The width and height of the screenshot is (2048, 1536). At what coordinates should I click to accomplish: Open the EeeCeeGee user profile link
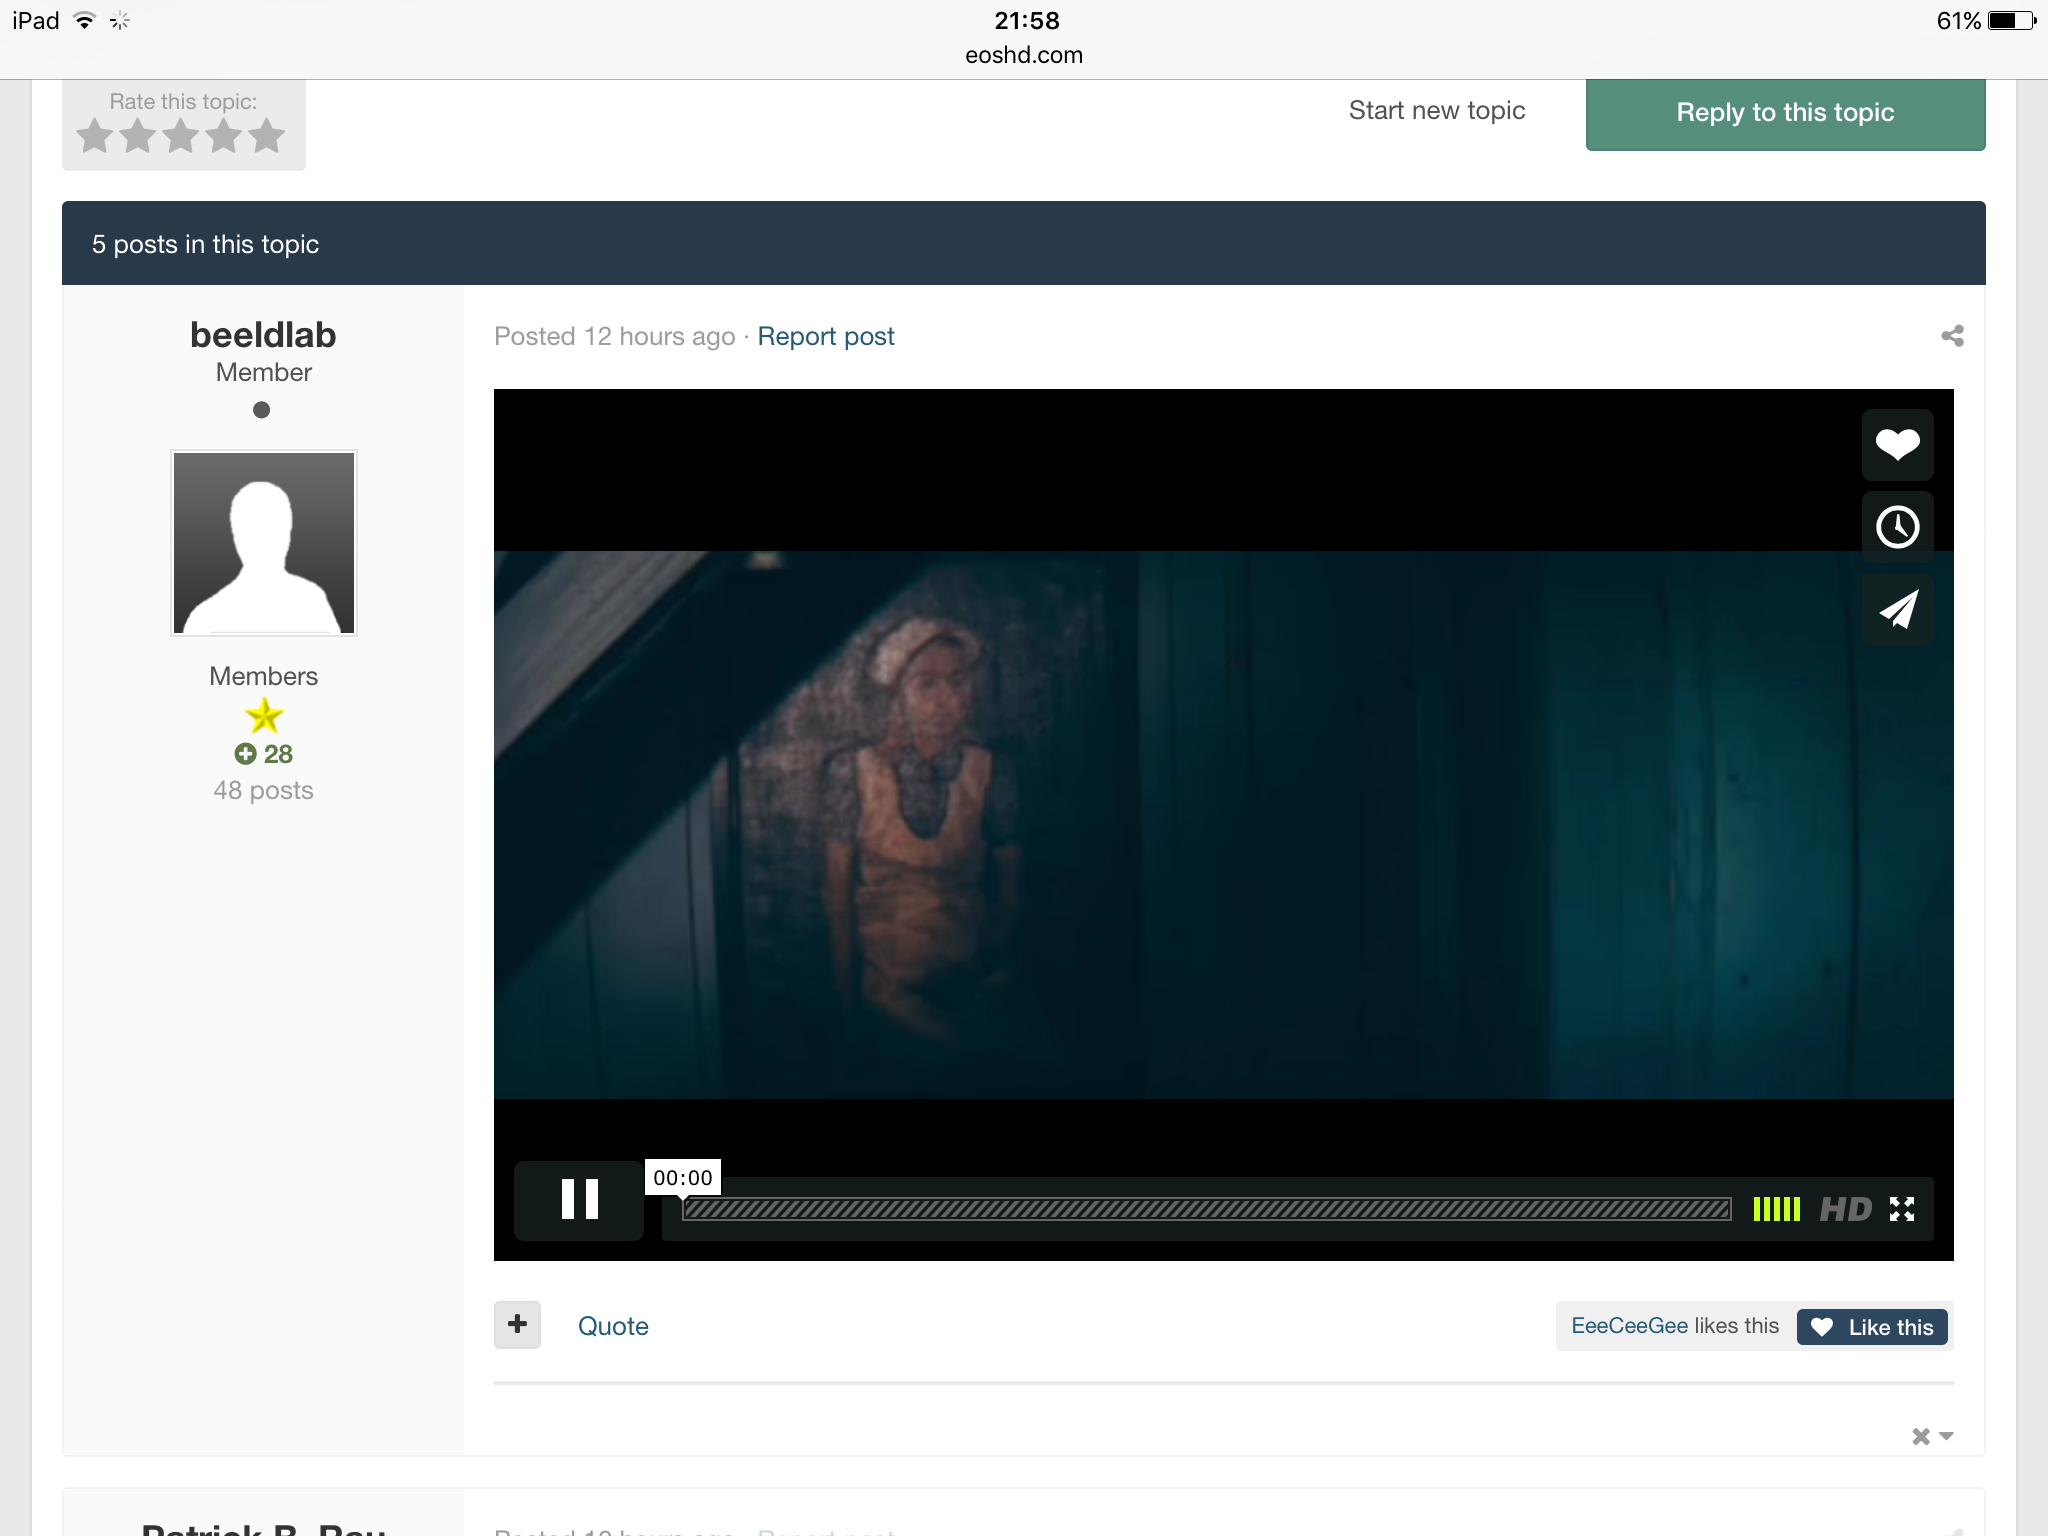[1629, 1326]
